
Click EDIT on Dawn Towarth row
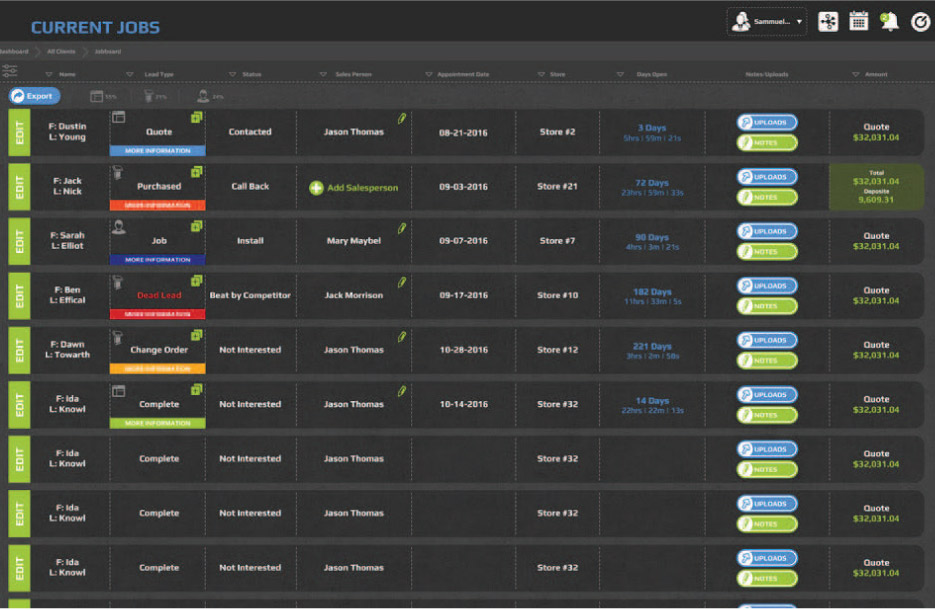19,350
